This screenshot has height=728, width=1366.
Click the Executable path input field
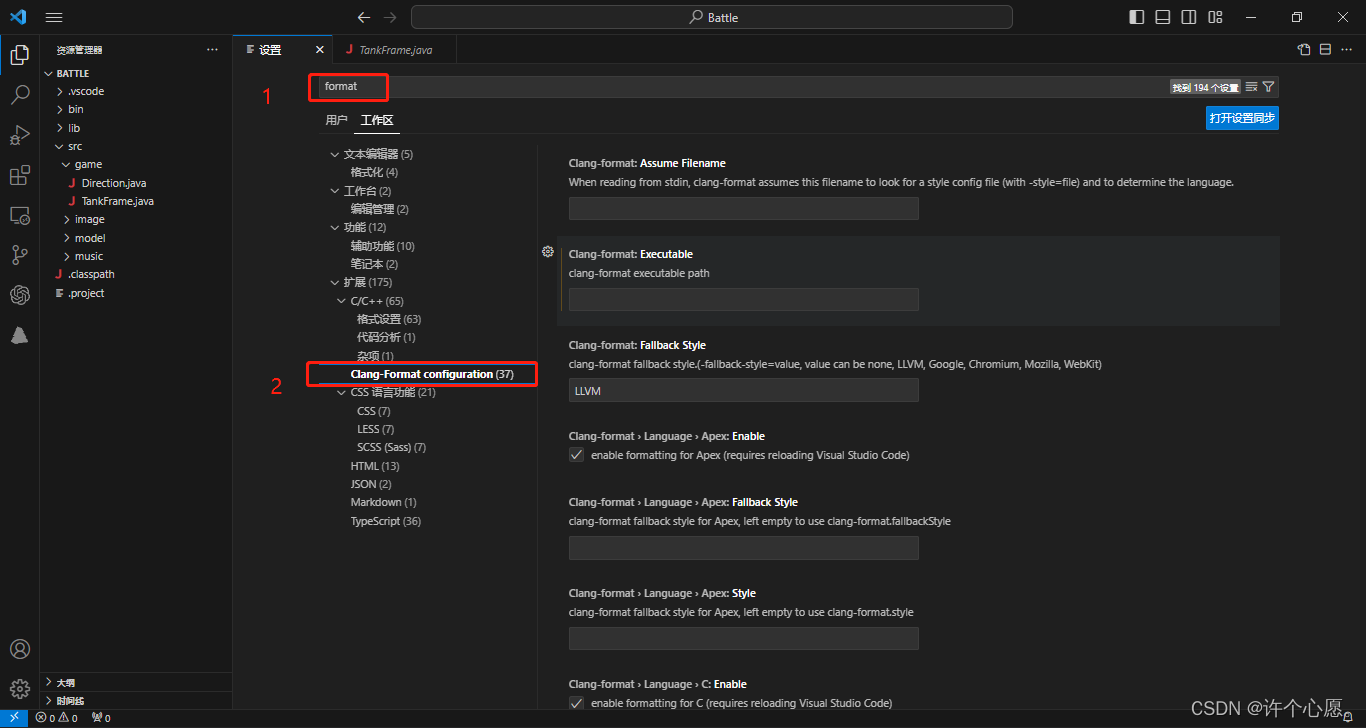pos(744,299)
